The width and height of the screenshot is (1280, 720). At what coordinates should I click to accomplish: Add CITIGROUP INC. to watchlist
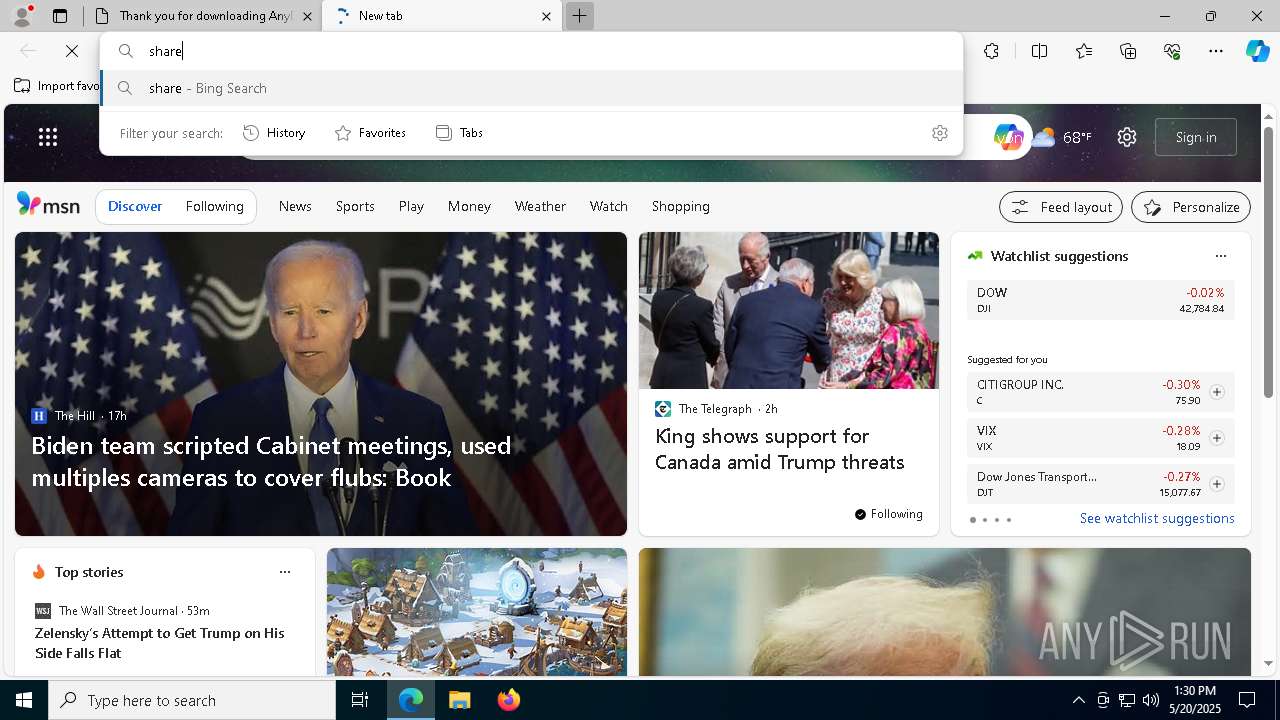point(1217,392)
